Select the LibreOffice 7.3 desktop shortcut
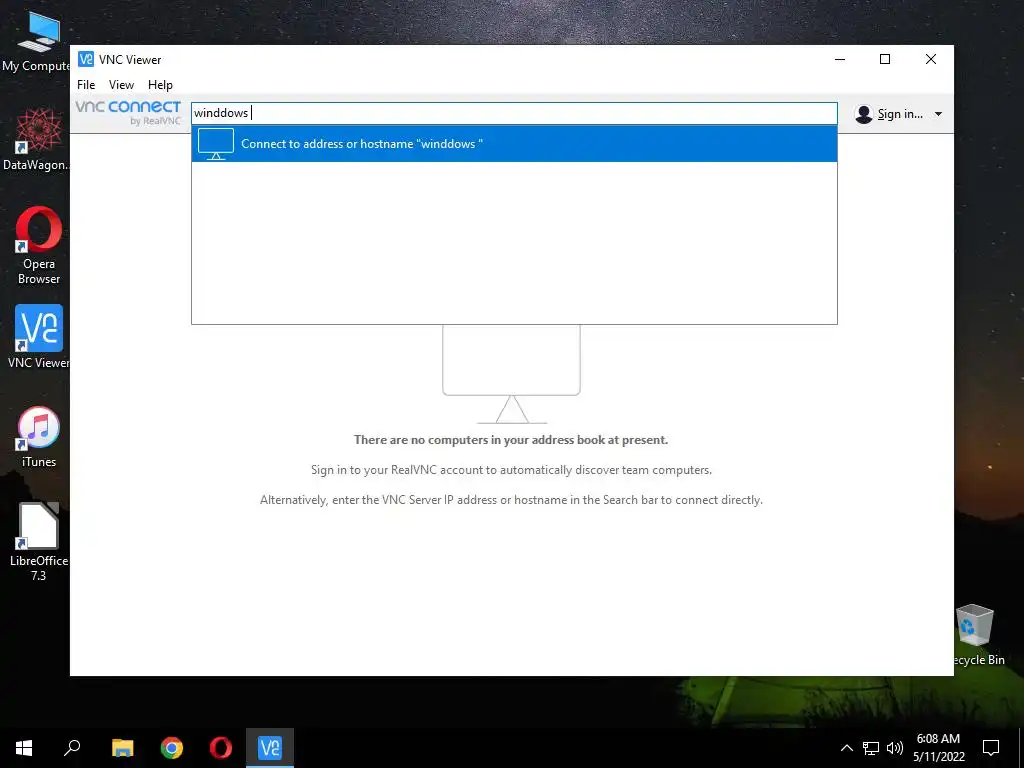This screenshot has height=768, width=1024. click(x=39, y=541)
